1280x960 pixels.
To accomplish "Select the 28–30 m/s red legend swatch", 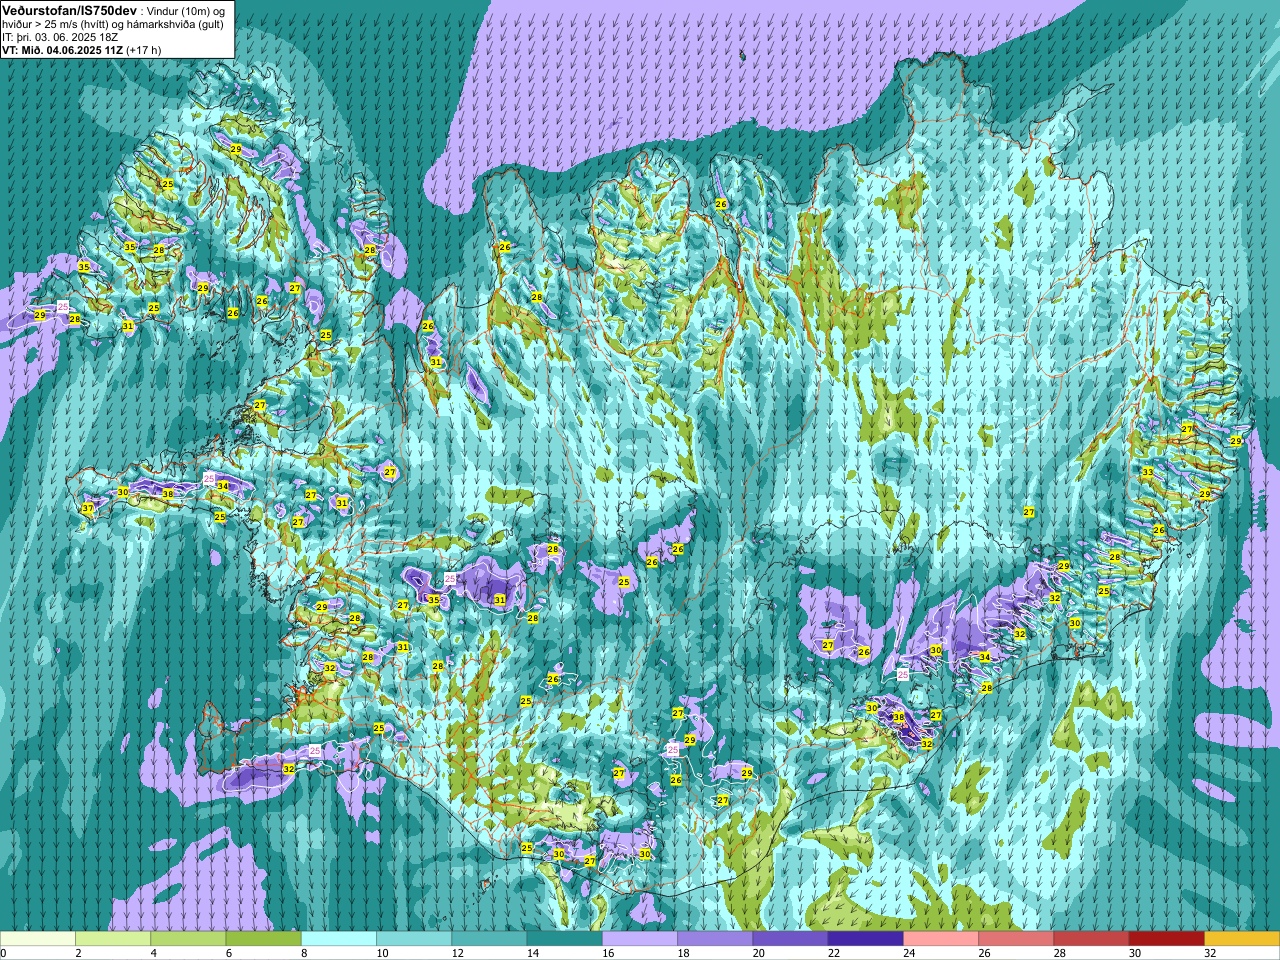I will pyautogui.click(x=1091, y=939).
